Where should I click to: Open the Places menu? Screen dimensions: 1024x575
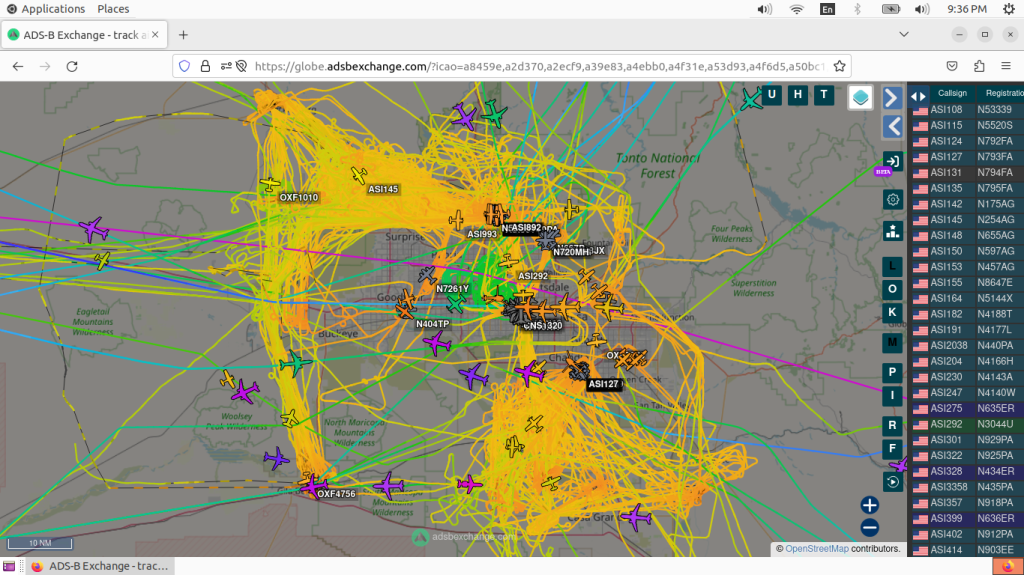point(113,8)
